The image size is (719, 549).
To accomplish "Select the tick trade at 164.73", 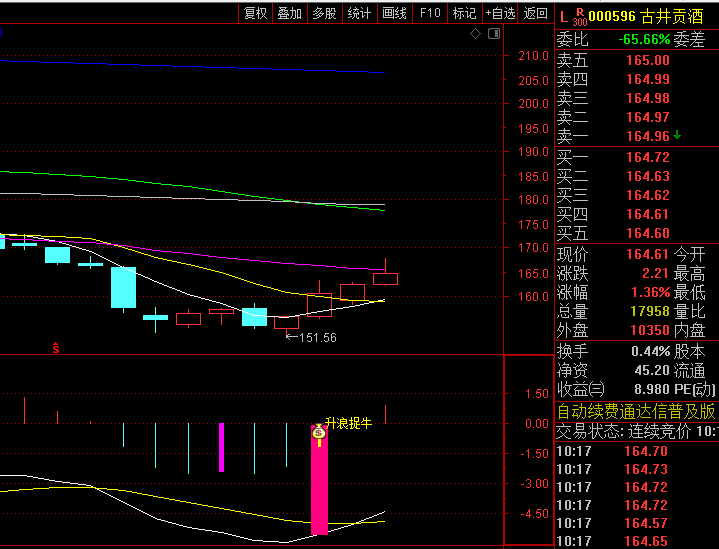I will pos(646,469).
